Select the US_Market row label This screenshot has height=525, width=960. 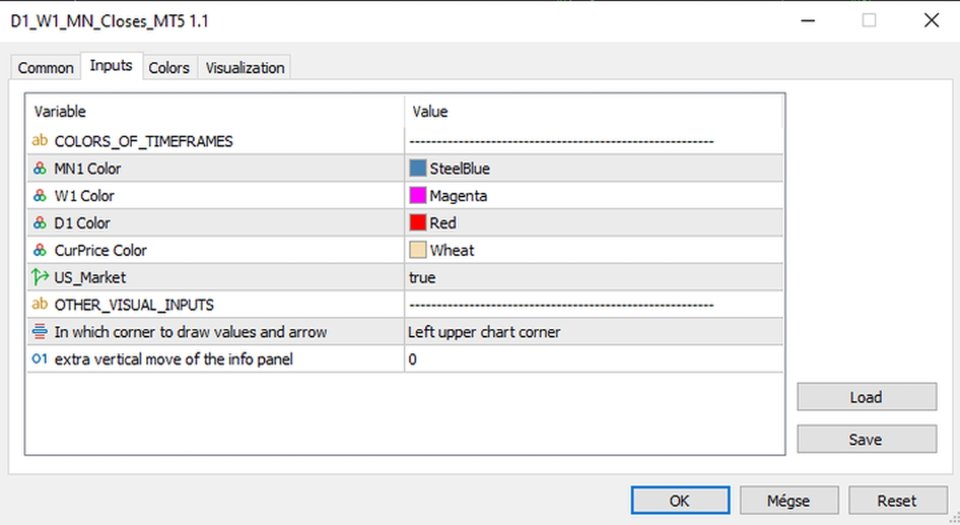[x=90, y=277]
